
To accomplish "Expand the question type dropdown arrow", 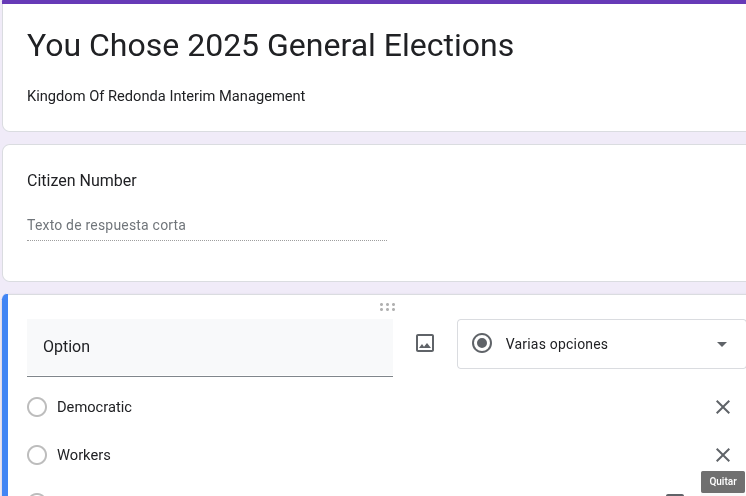I will point(722,344).
